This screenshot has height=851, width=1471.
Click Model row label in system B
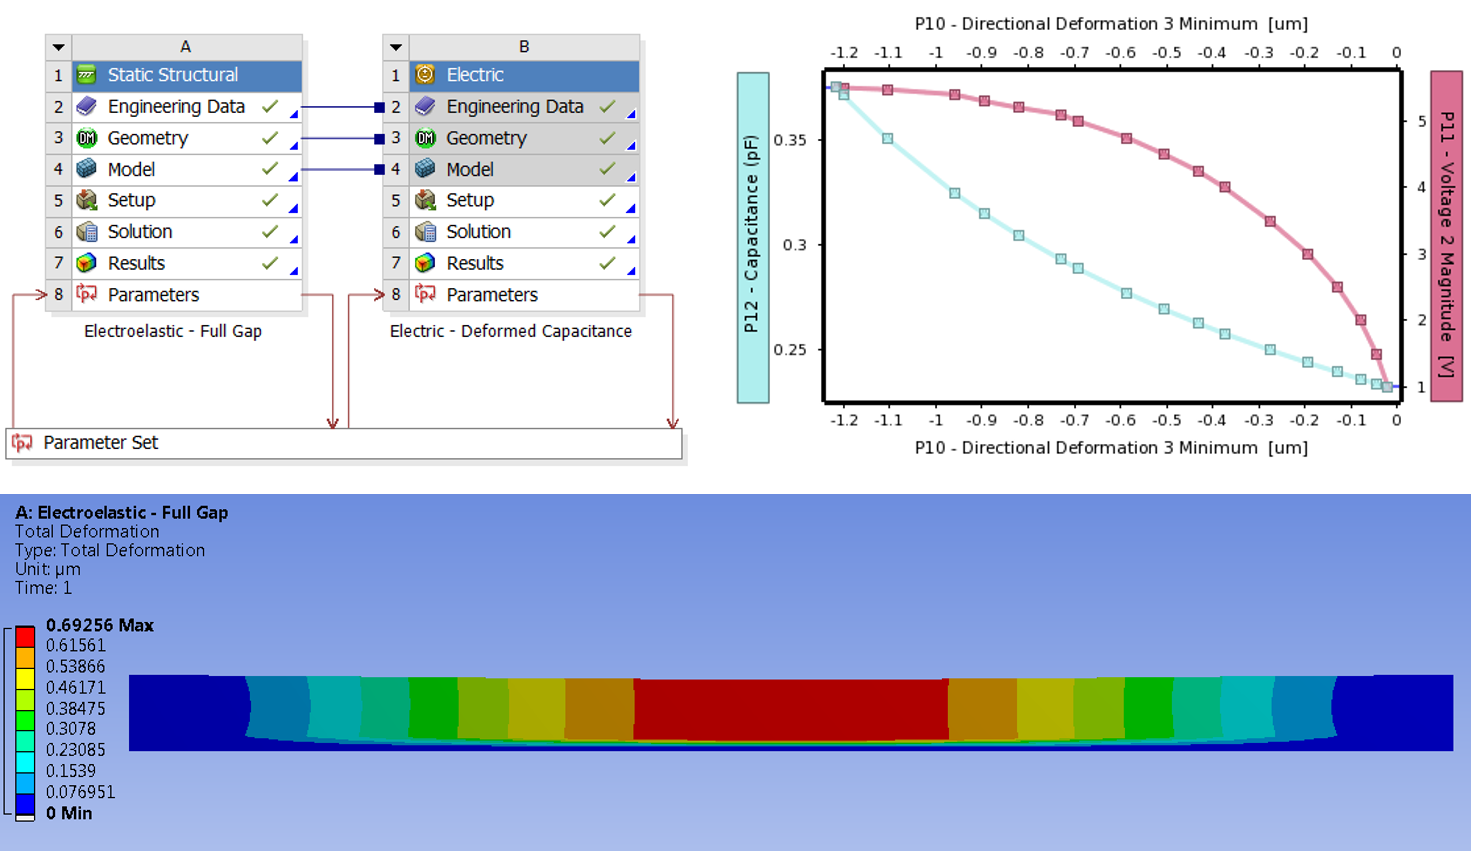[x=470, y=169]
